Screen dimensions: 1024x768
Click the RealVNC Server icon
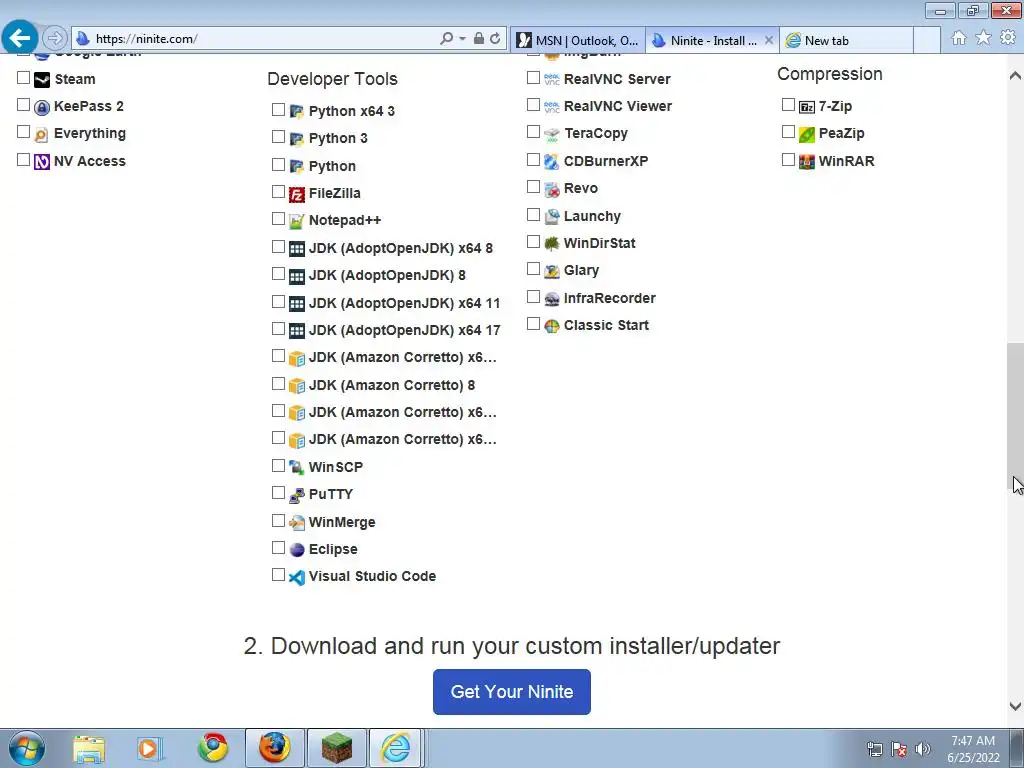click(x=552, y=80)
